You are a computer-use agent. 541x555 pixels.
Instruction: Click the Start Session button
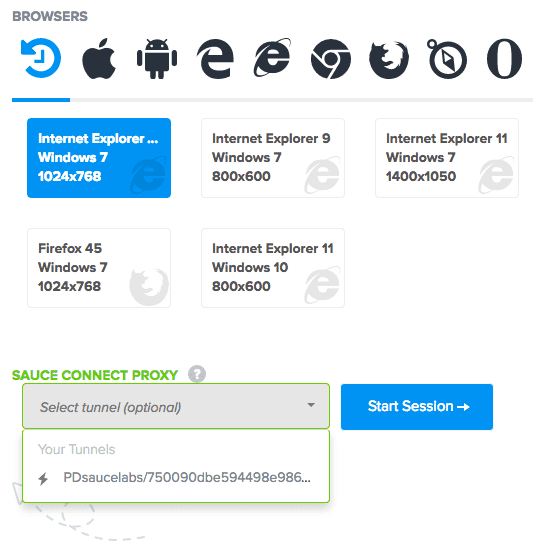417,407
